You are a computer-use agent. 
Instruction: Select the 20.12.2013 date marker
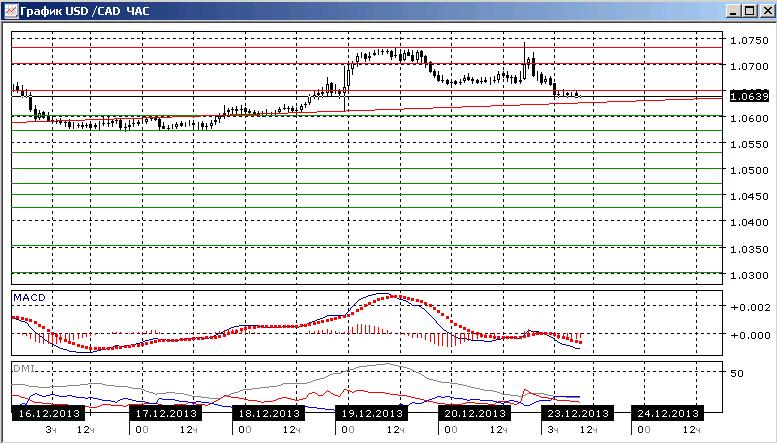point(475,413)
